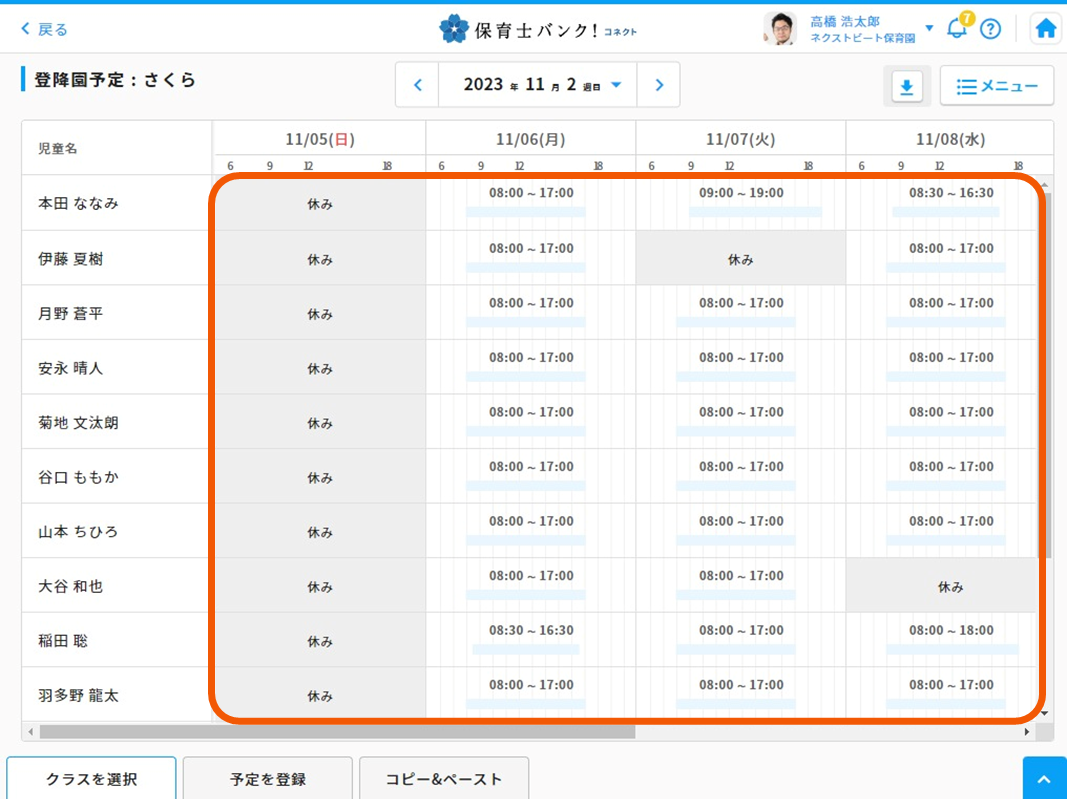Select the クラスを選択 tab
1067x800 pixels.
[x=91, y=779]
